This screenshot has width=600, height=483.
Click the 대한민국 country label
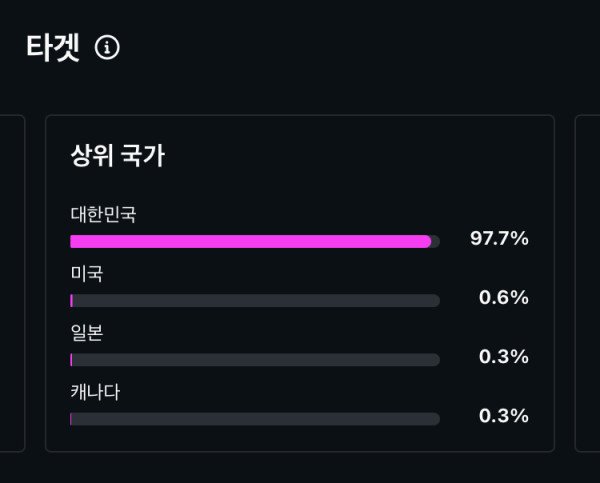point(103,214)
